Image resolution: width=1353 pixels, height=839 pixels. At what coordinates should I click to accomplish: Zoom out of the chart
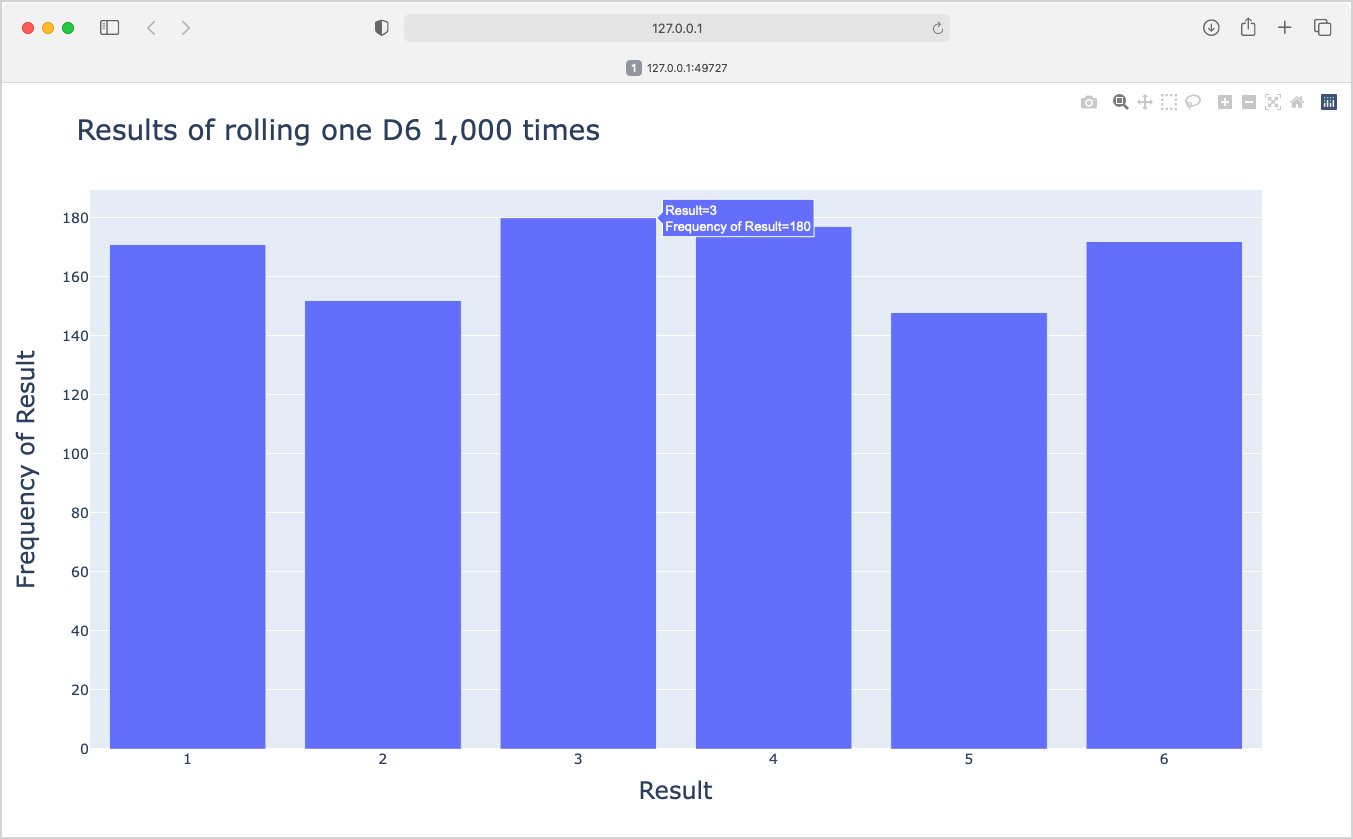[1248, 101]
